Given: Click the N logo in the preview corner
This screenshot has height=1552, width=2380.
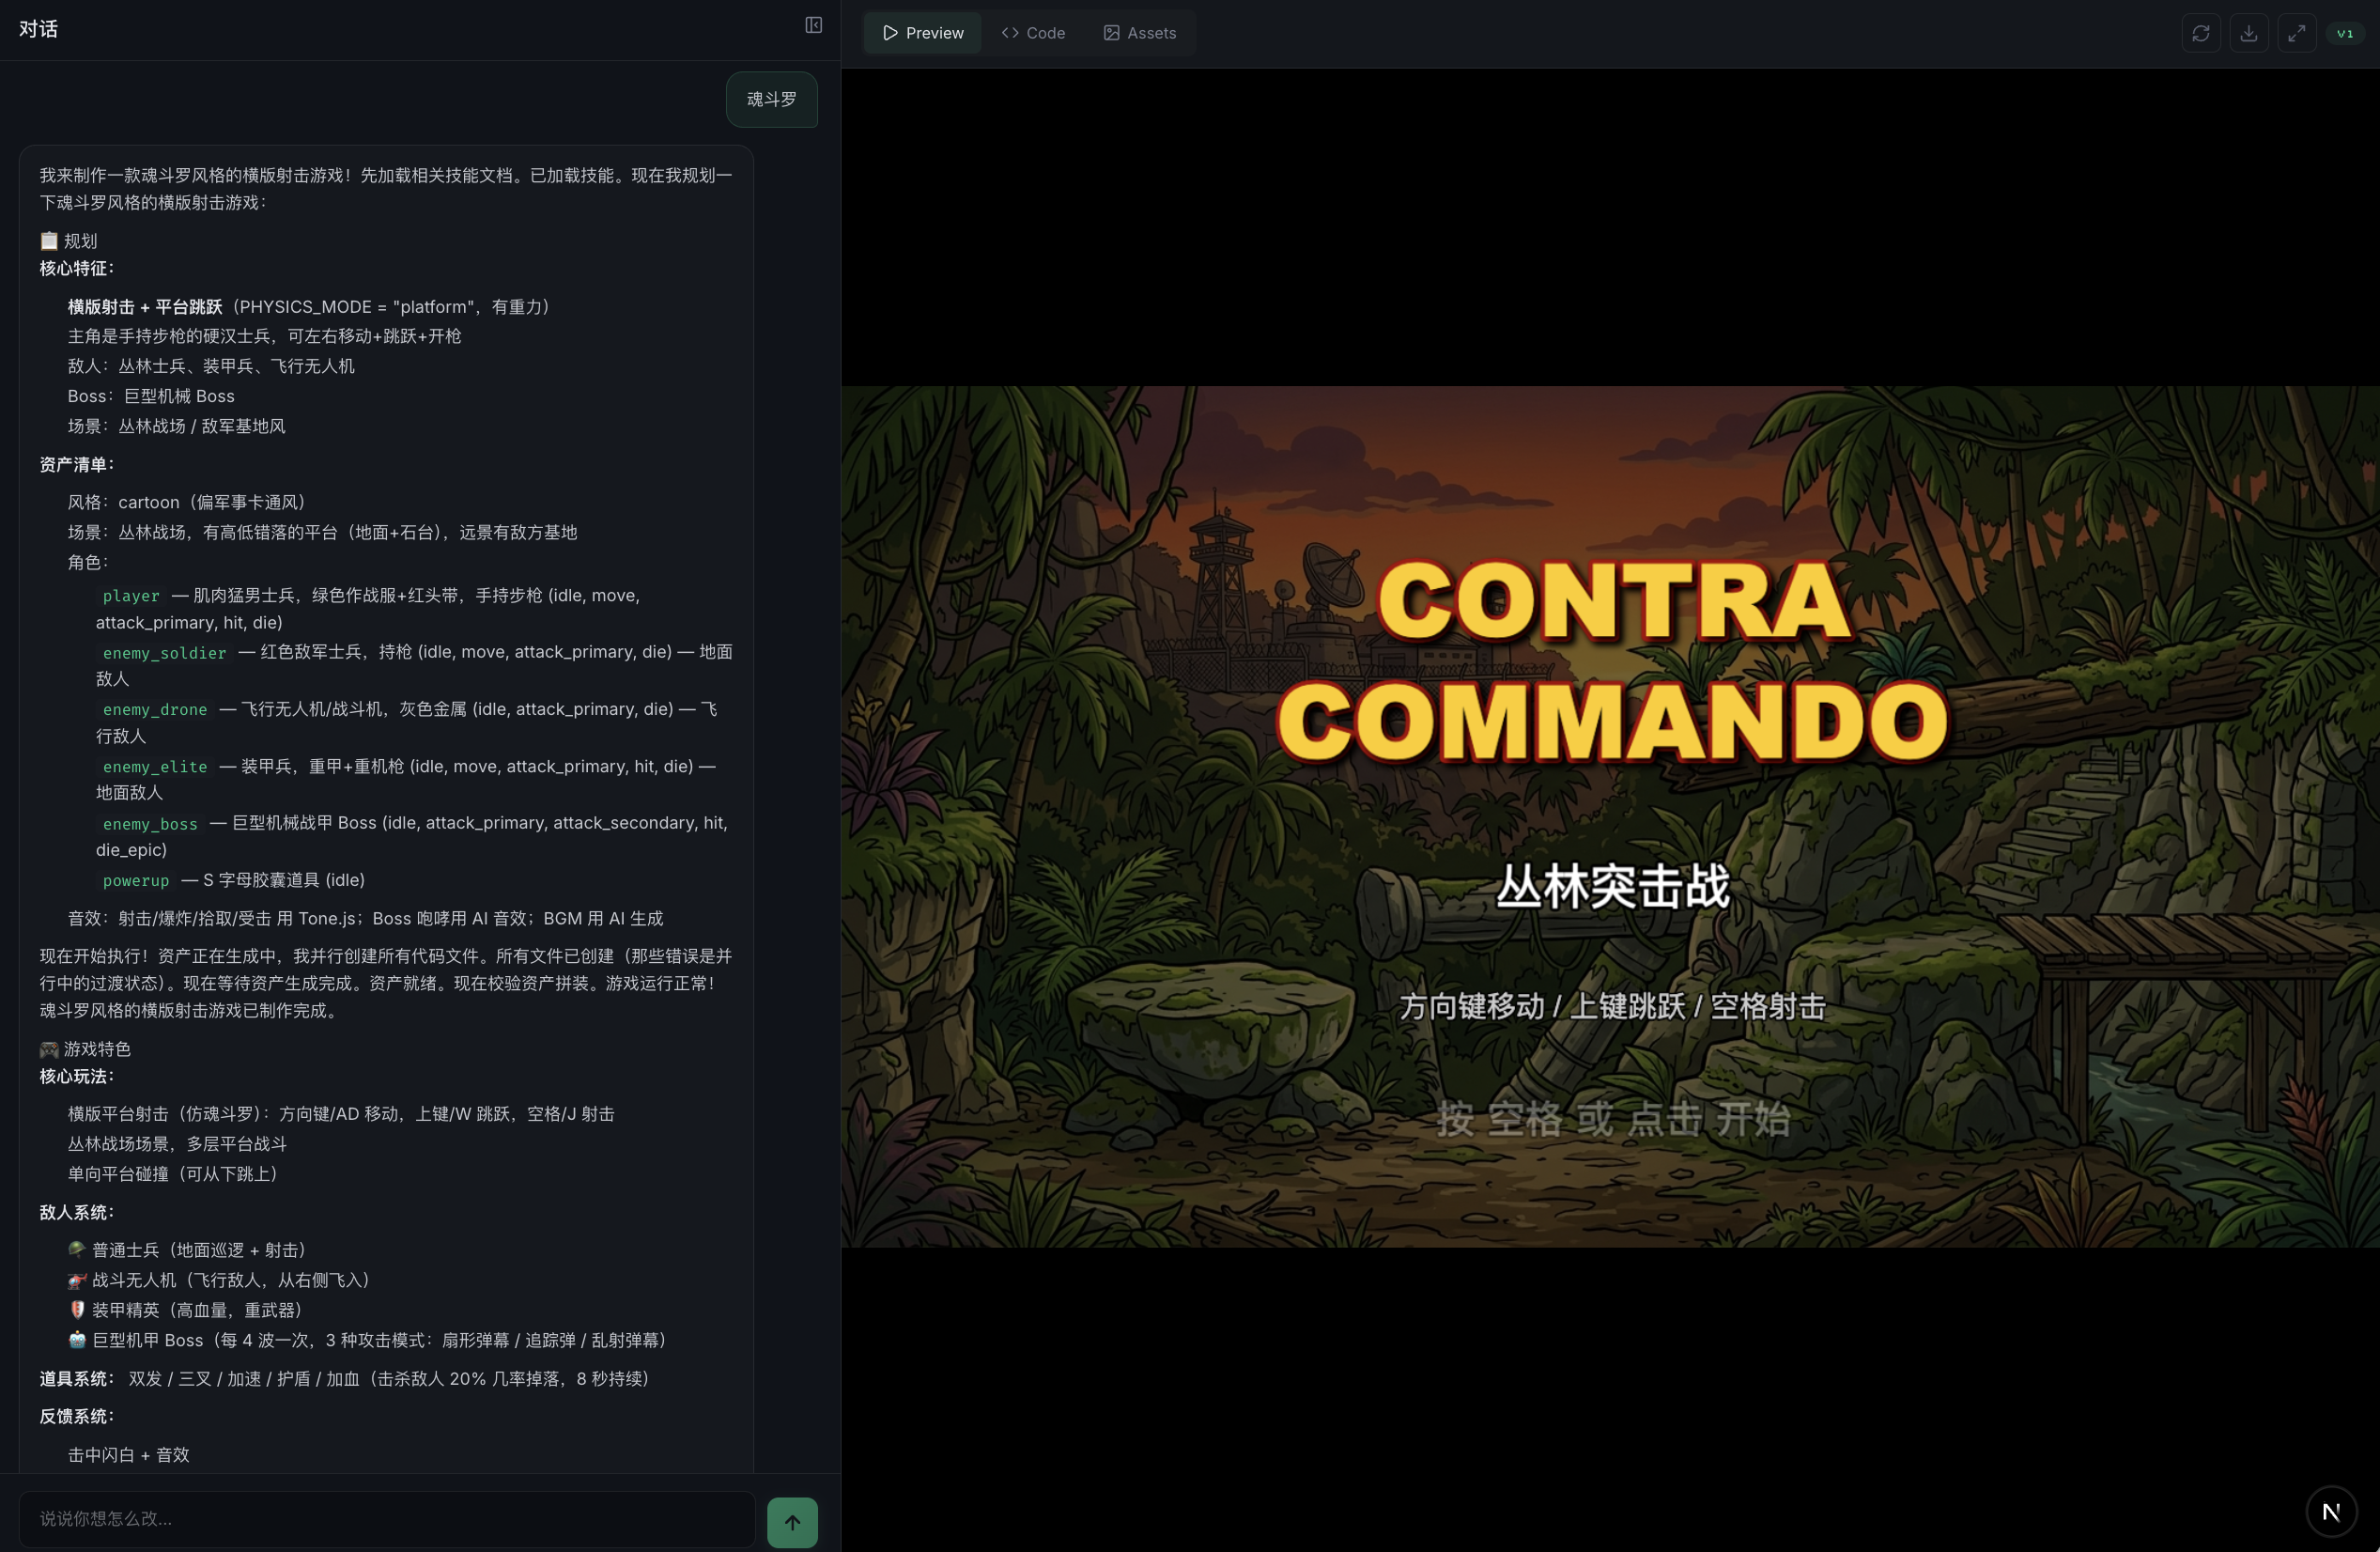Looking at the screenshot, I should [x=2332, y=1511].
